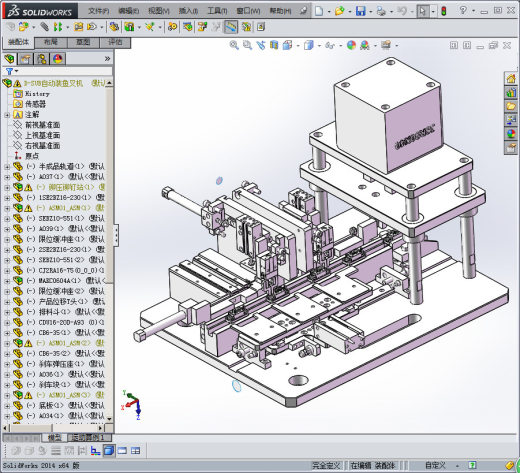Click the New document icon
Image resolution: width=520 pixels, height=473 pixels.
point(319,11)
